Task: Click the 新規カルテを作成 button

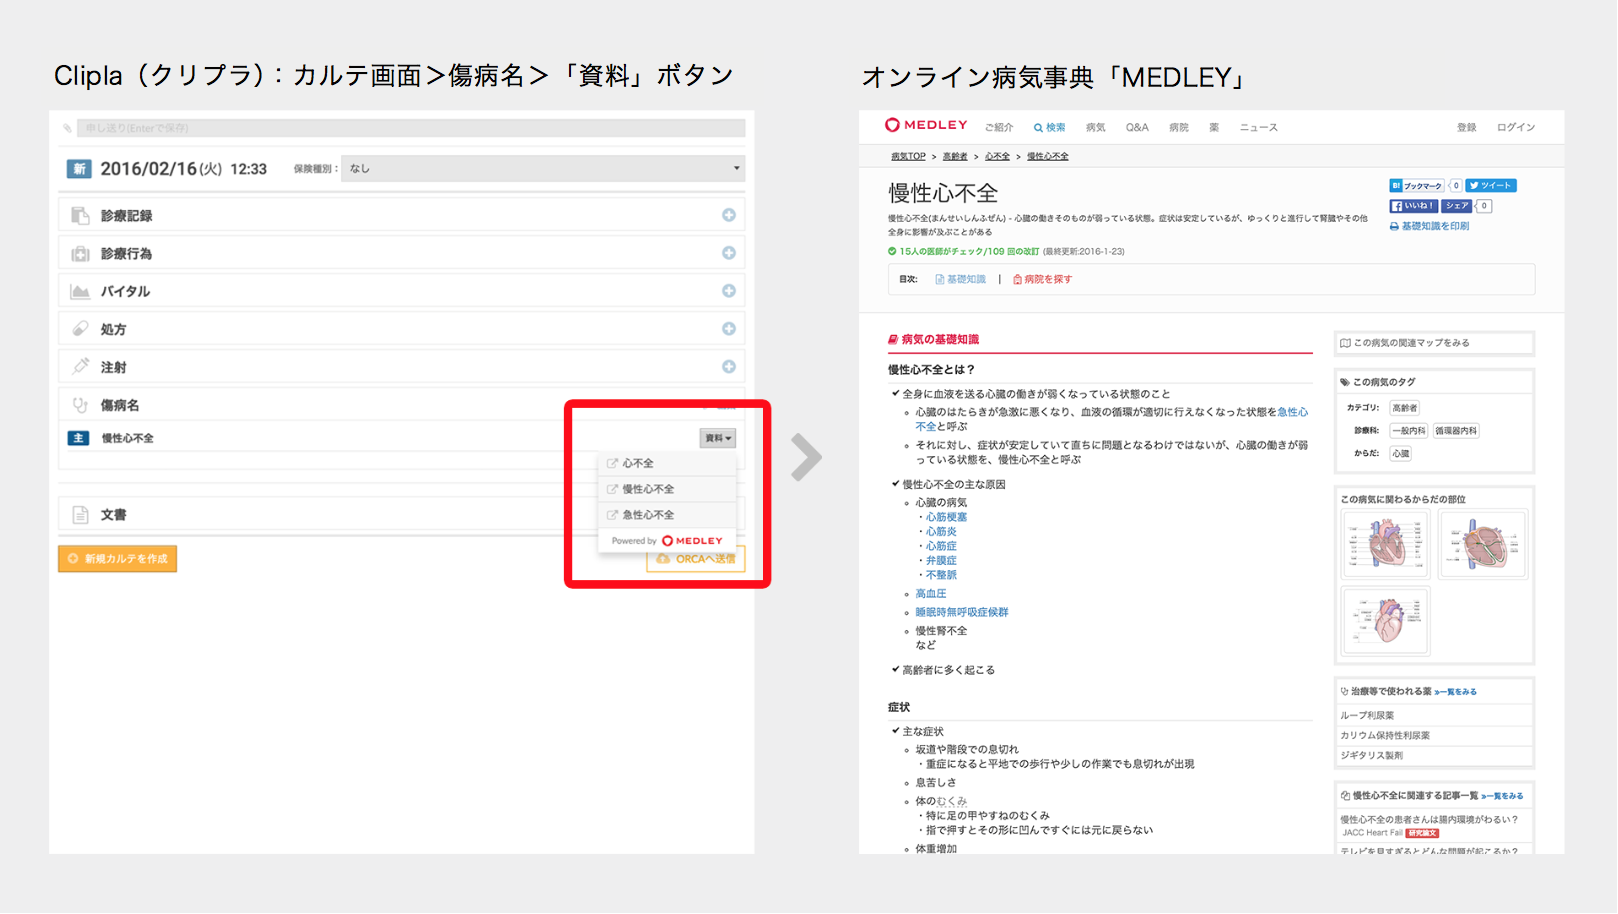Action: 118,559
